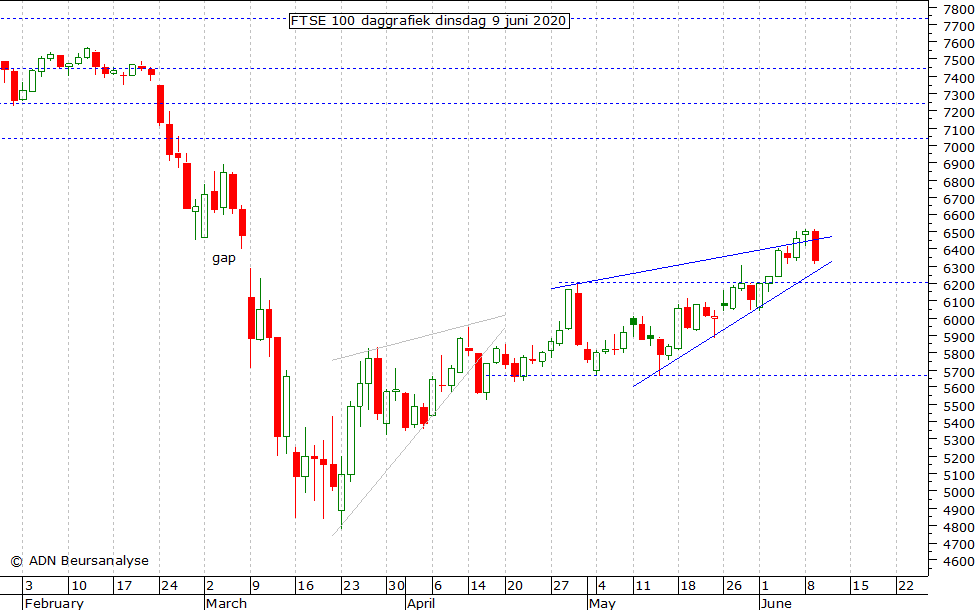Click date label 23 on time axis
Viewport: 979px width, 610px height.
[x=352, y=586]
